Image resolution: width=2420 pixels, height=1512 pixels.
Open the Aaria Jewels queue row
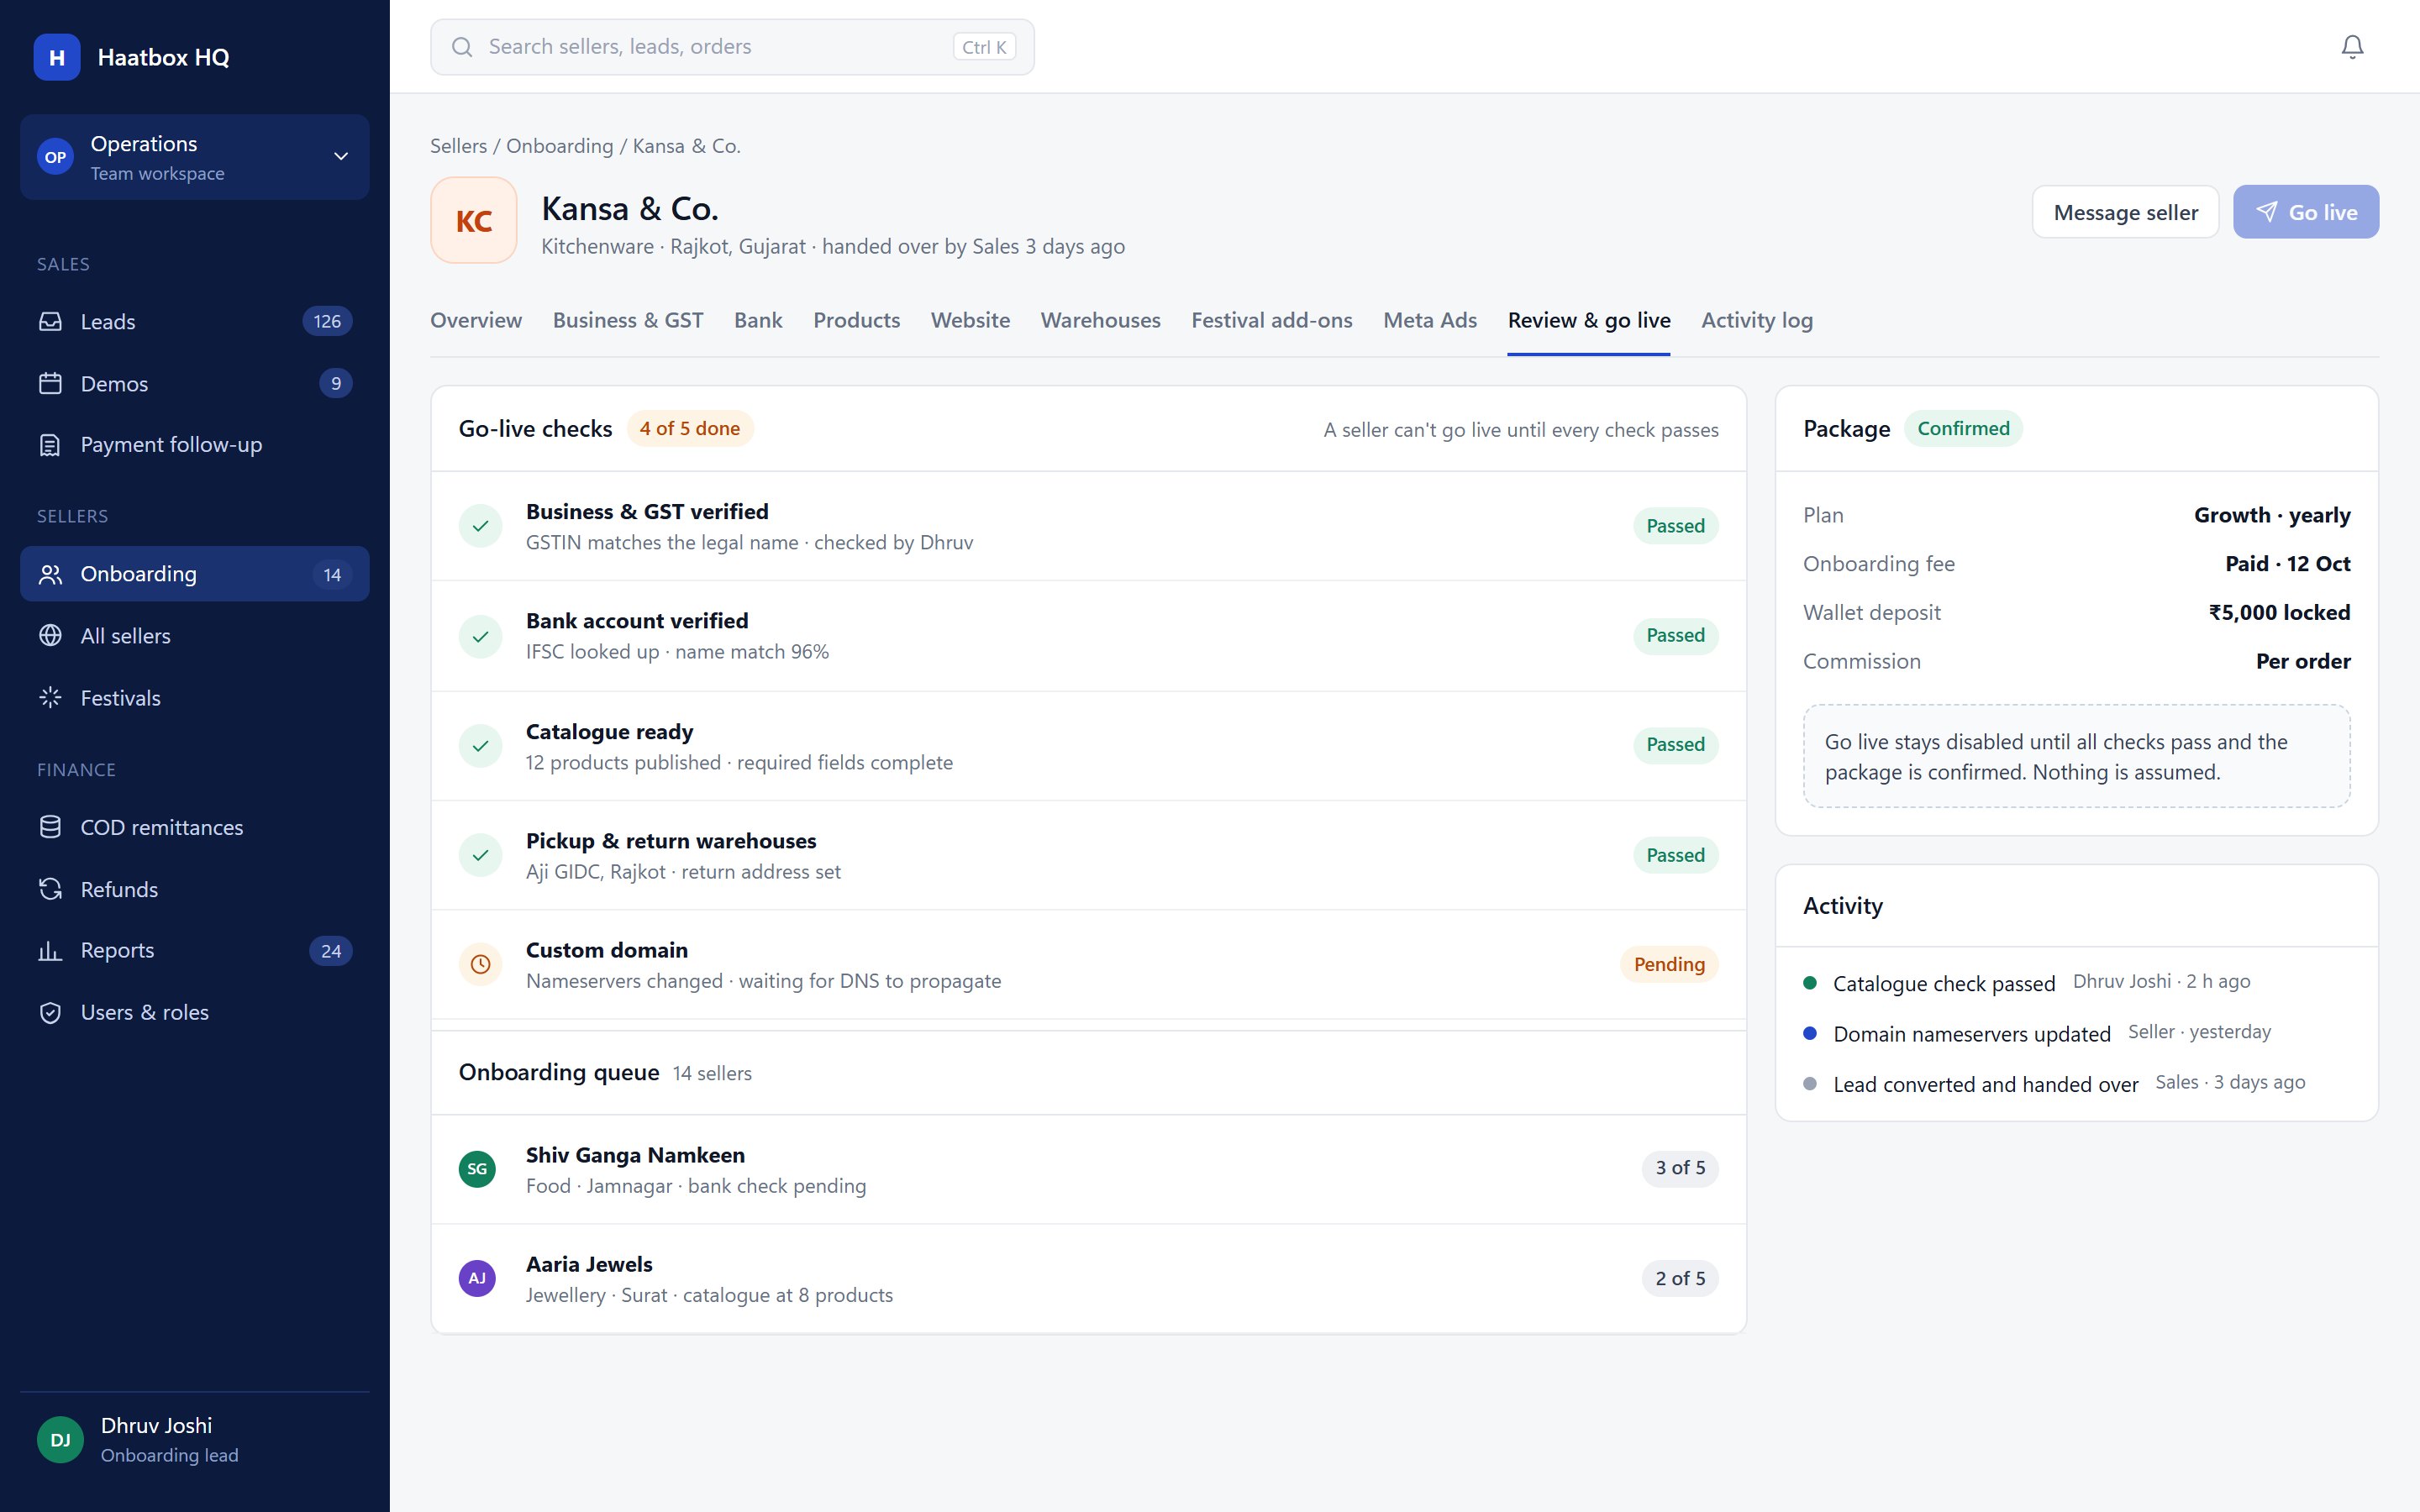pyautogui.click(x=1088, y=1279)
